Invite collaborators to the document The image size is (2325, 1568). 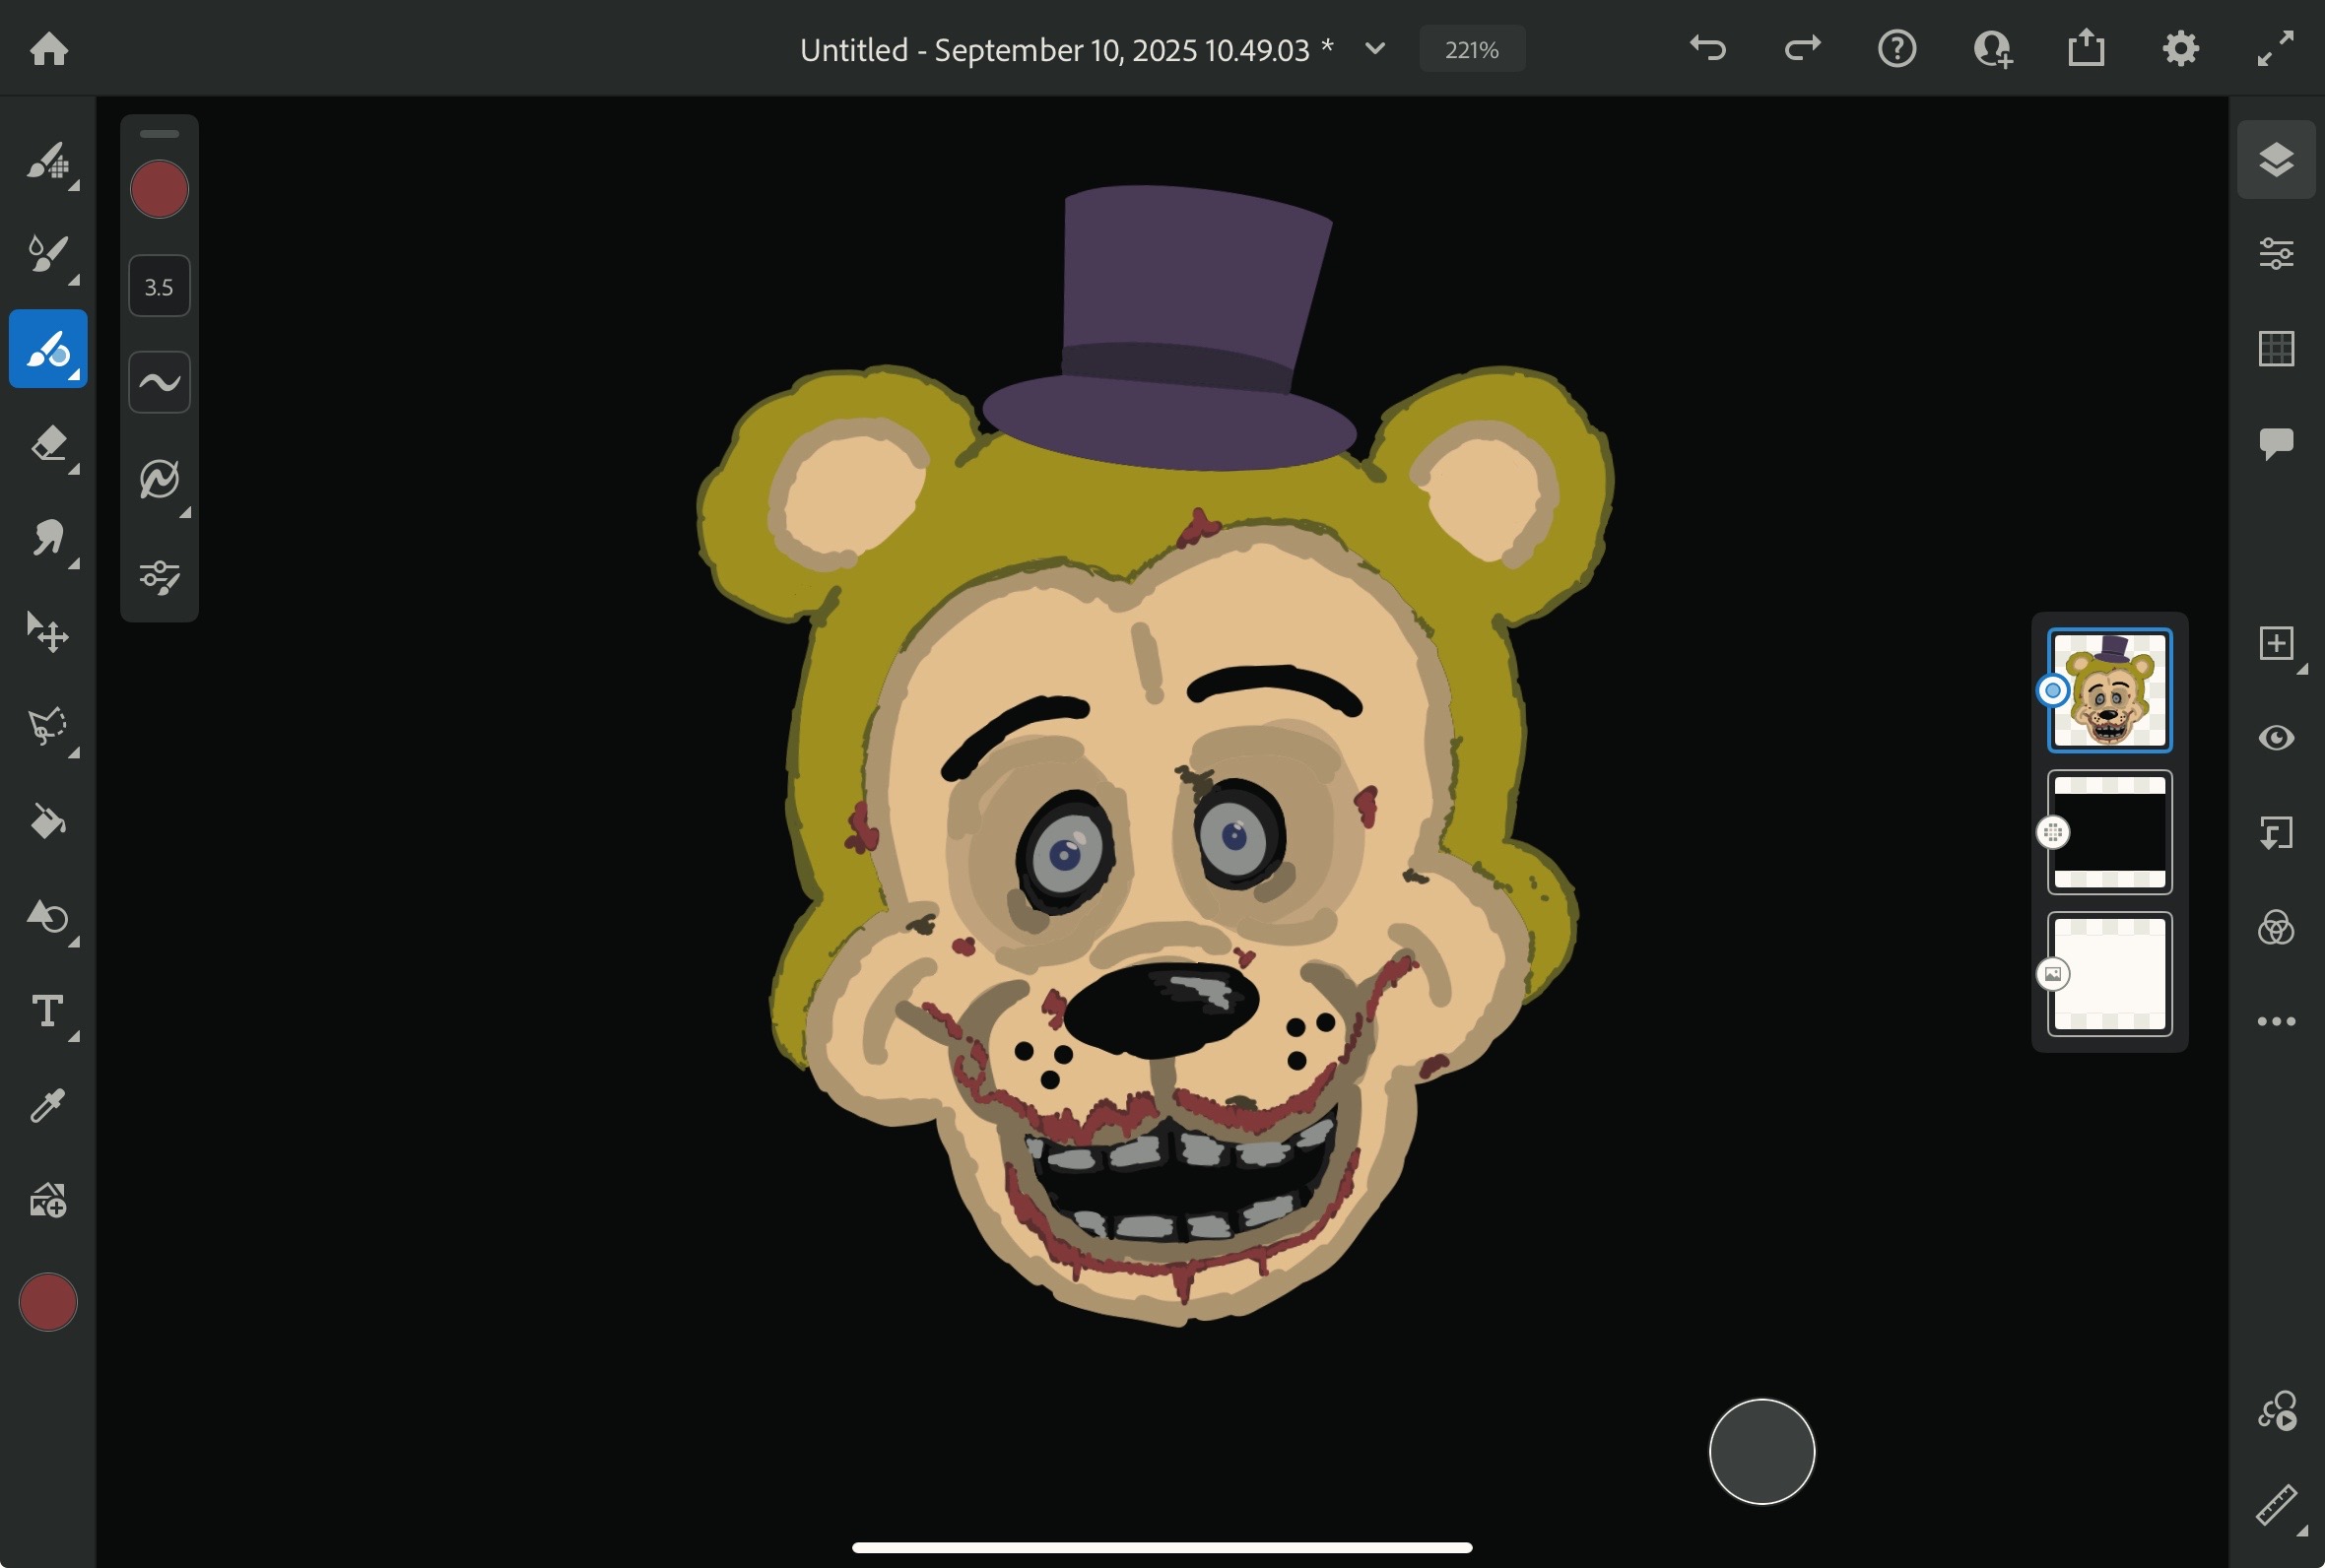tap(1992, 48)
